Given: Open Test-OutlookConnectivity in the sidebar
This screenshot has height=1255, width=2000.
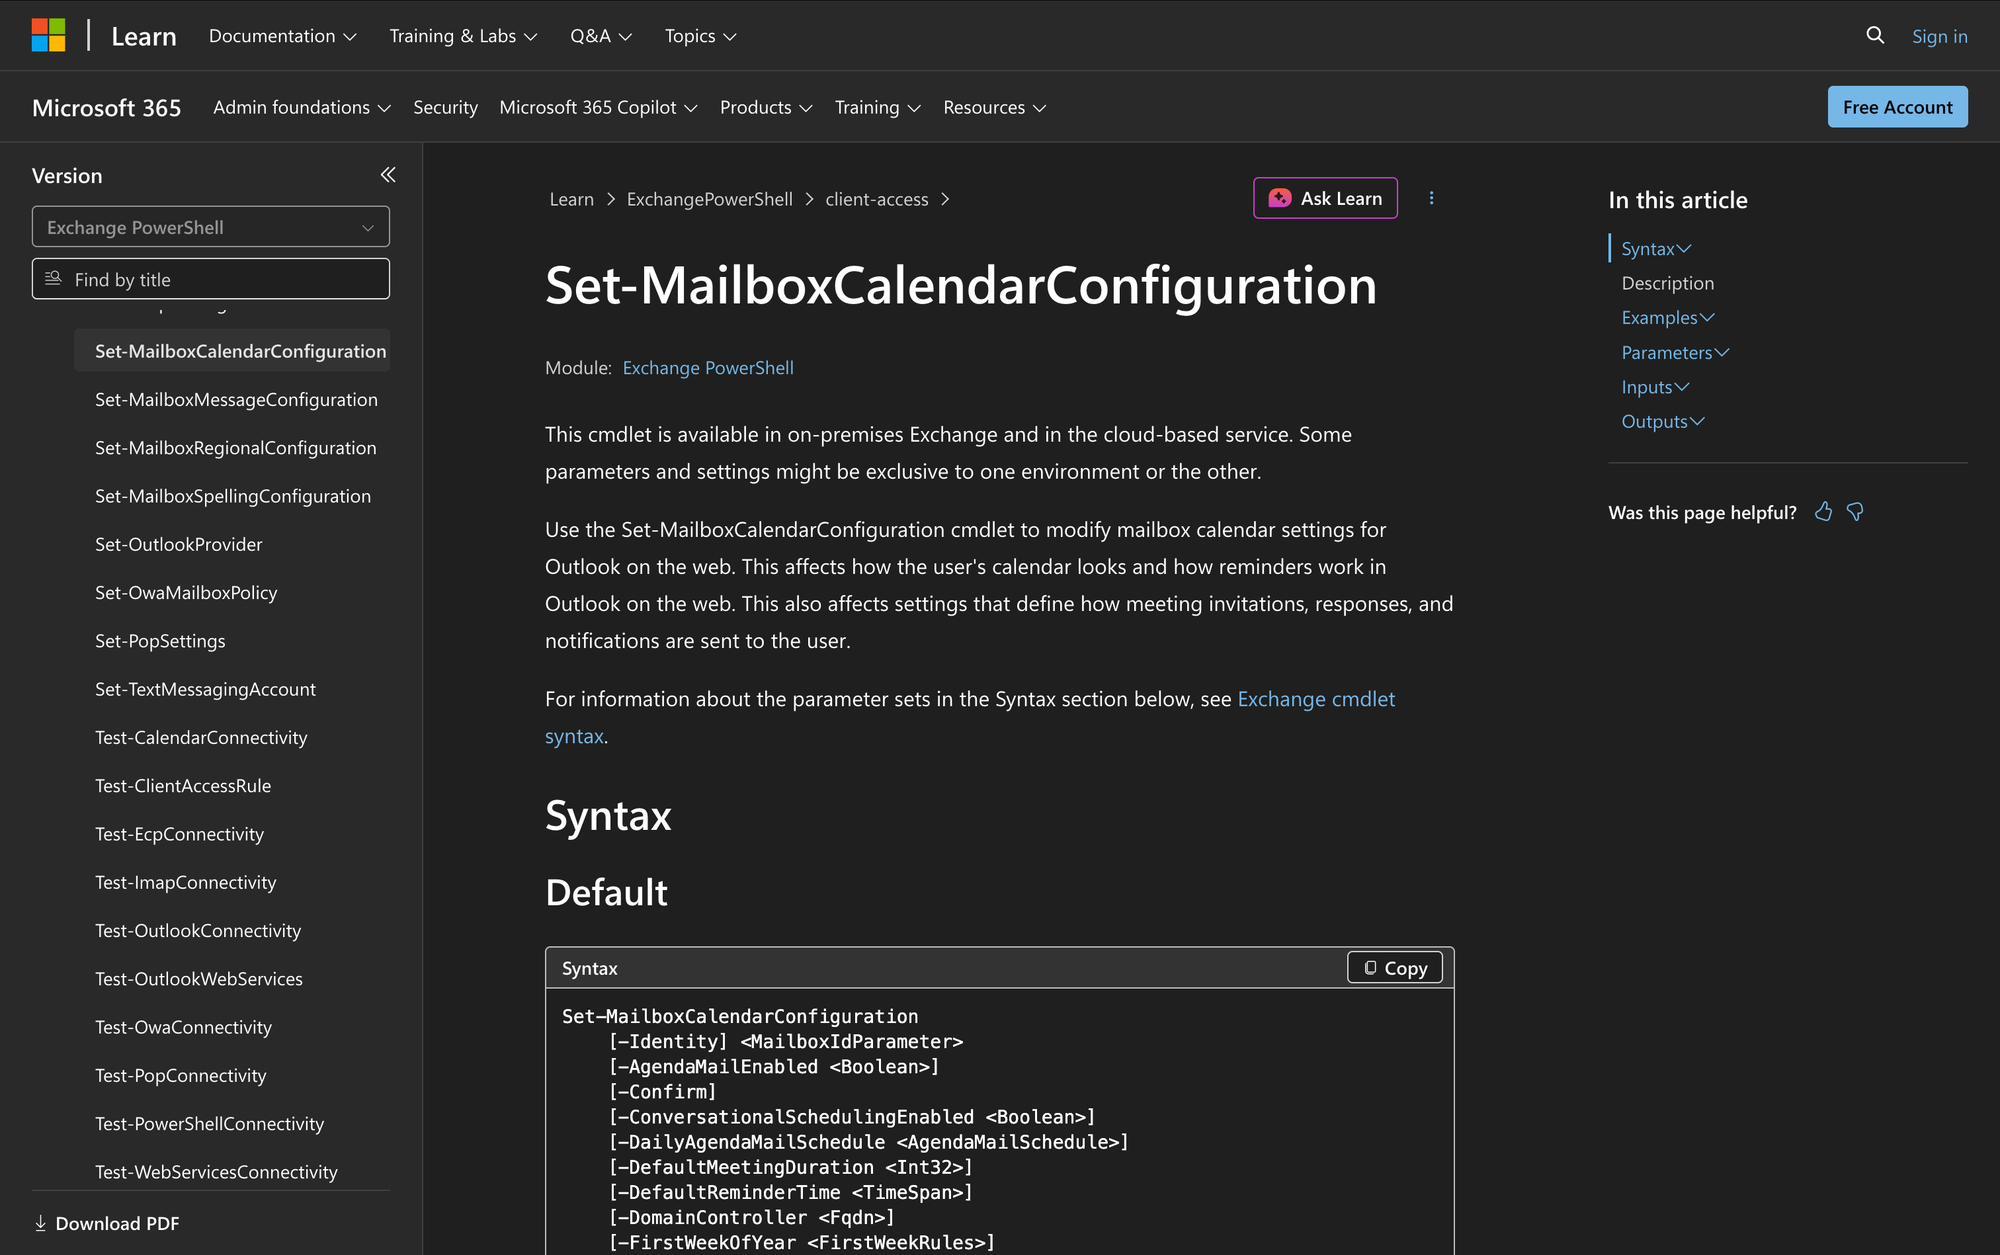Looking at the screenshot, I should pos(198,930).
